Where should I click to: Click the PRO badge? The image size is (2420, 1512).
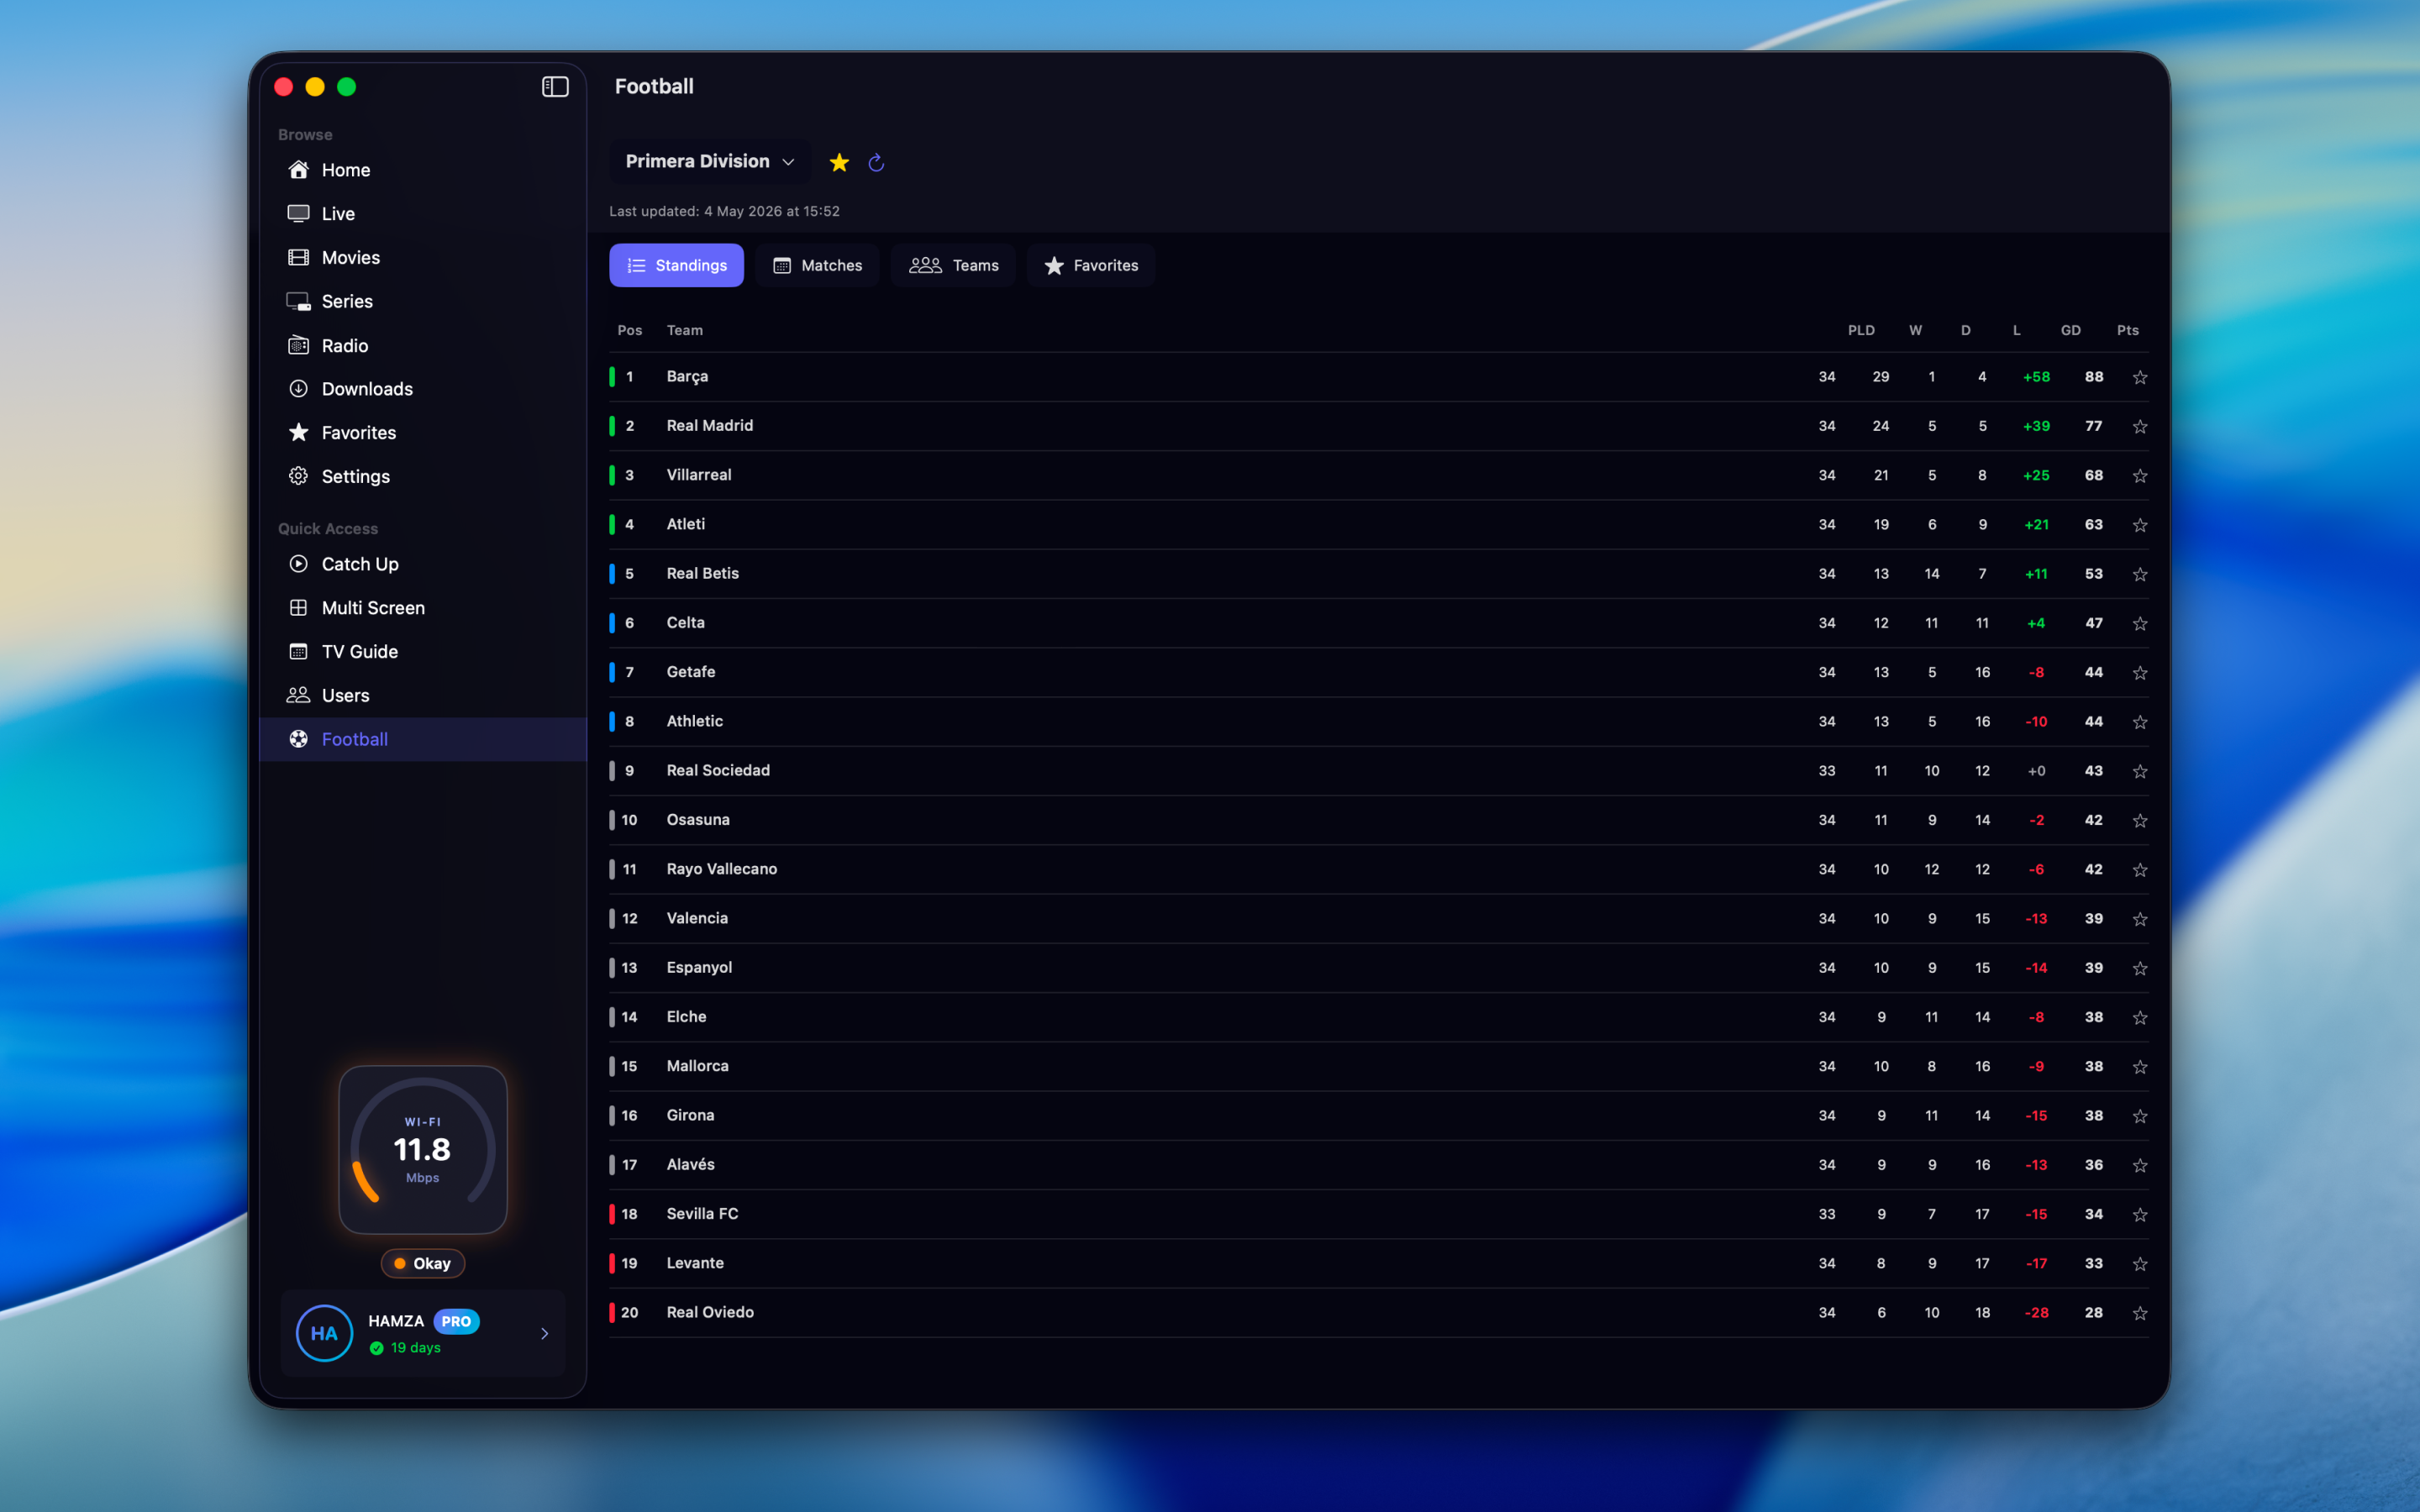tap(456, 1322)
